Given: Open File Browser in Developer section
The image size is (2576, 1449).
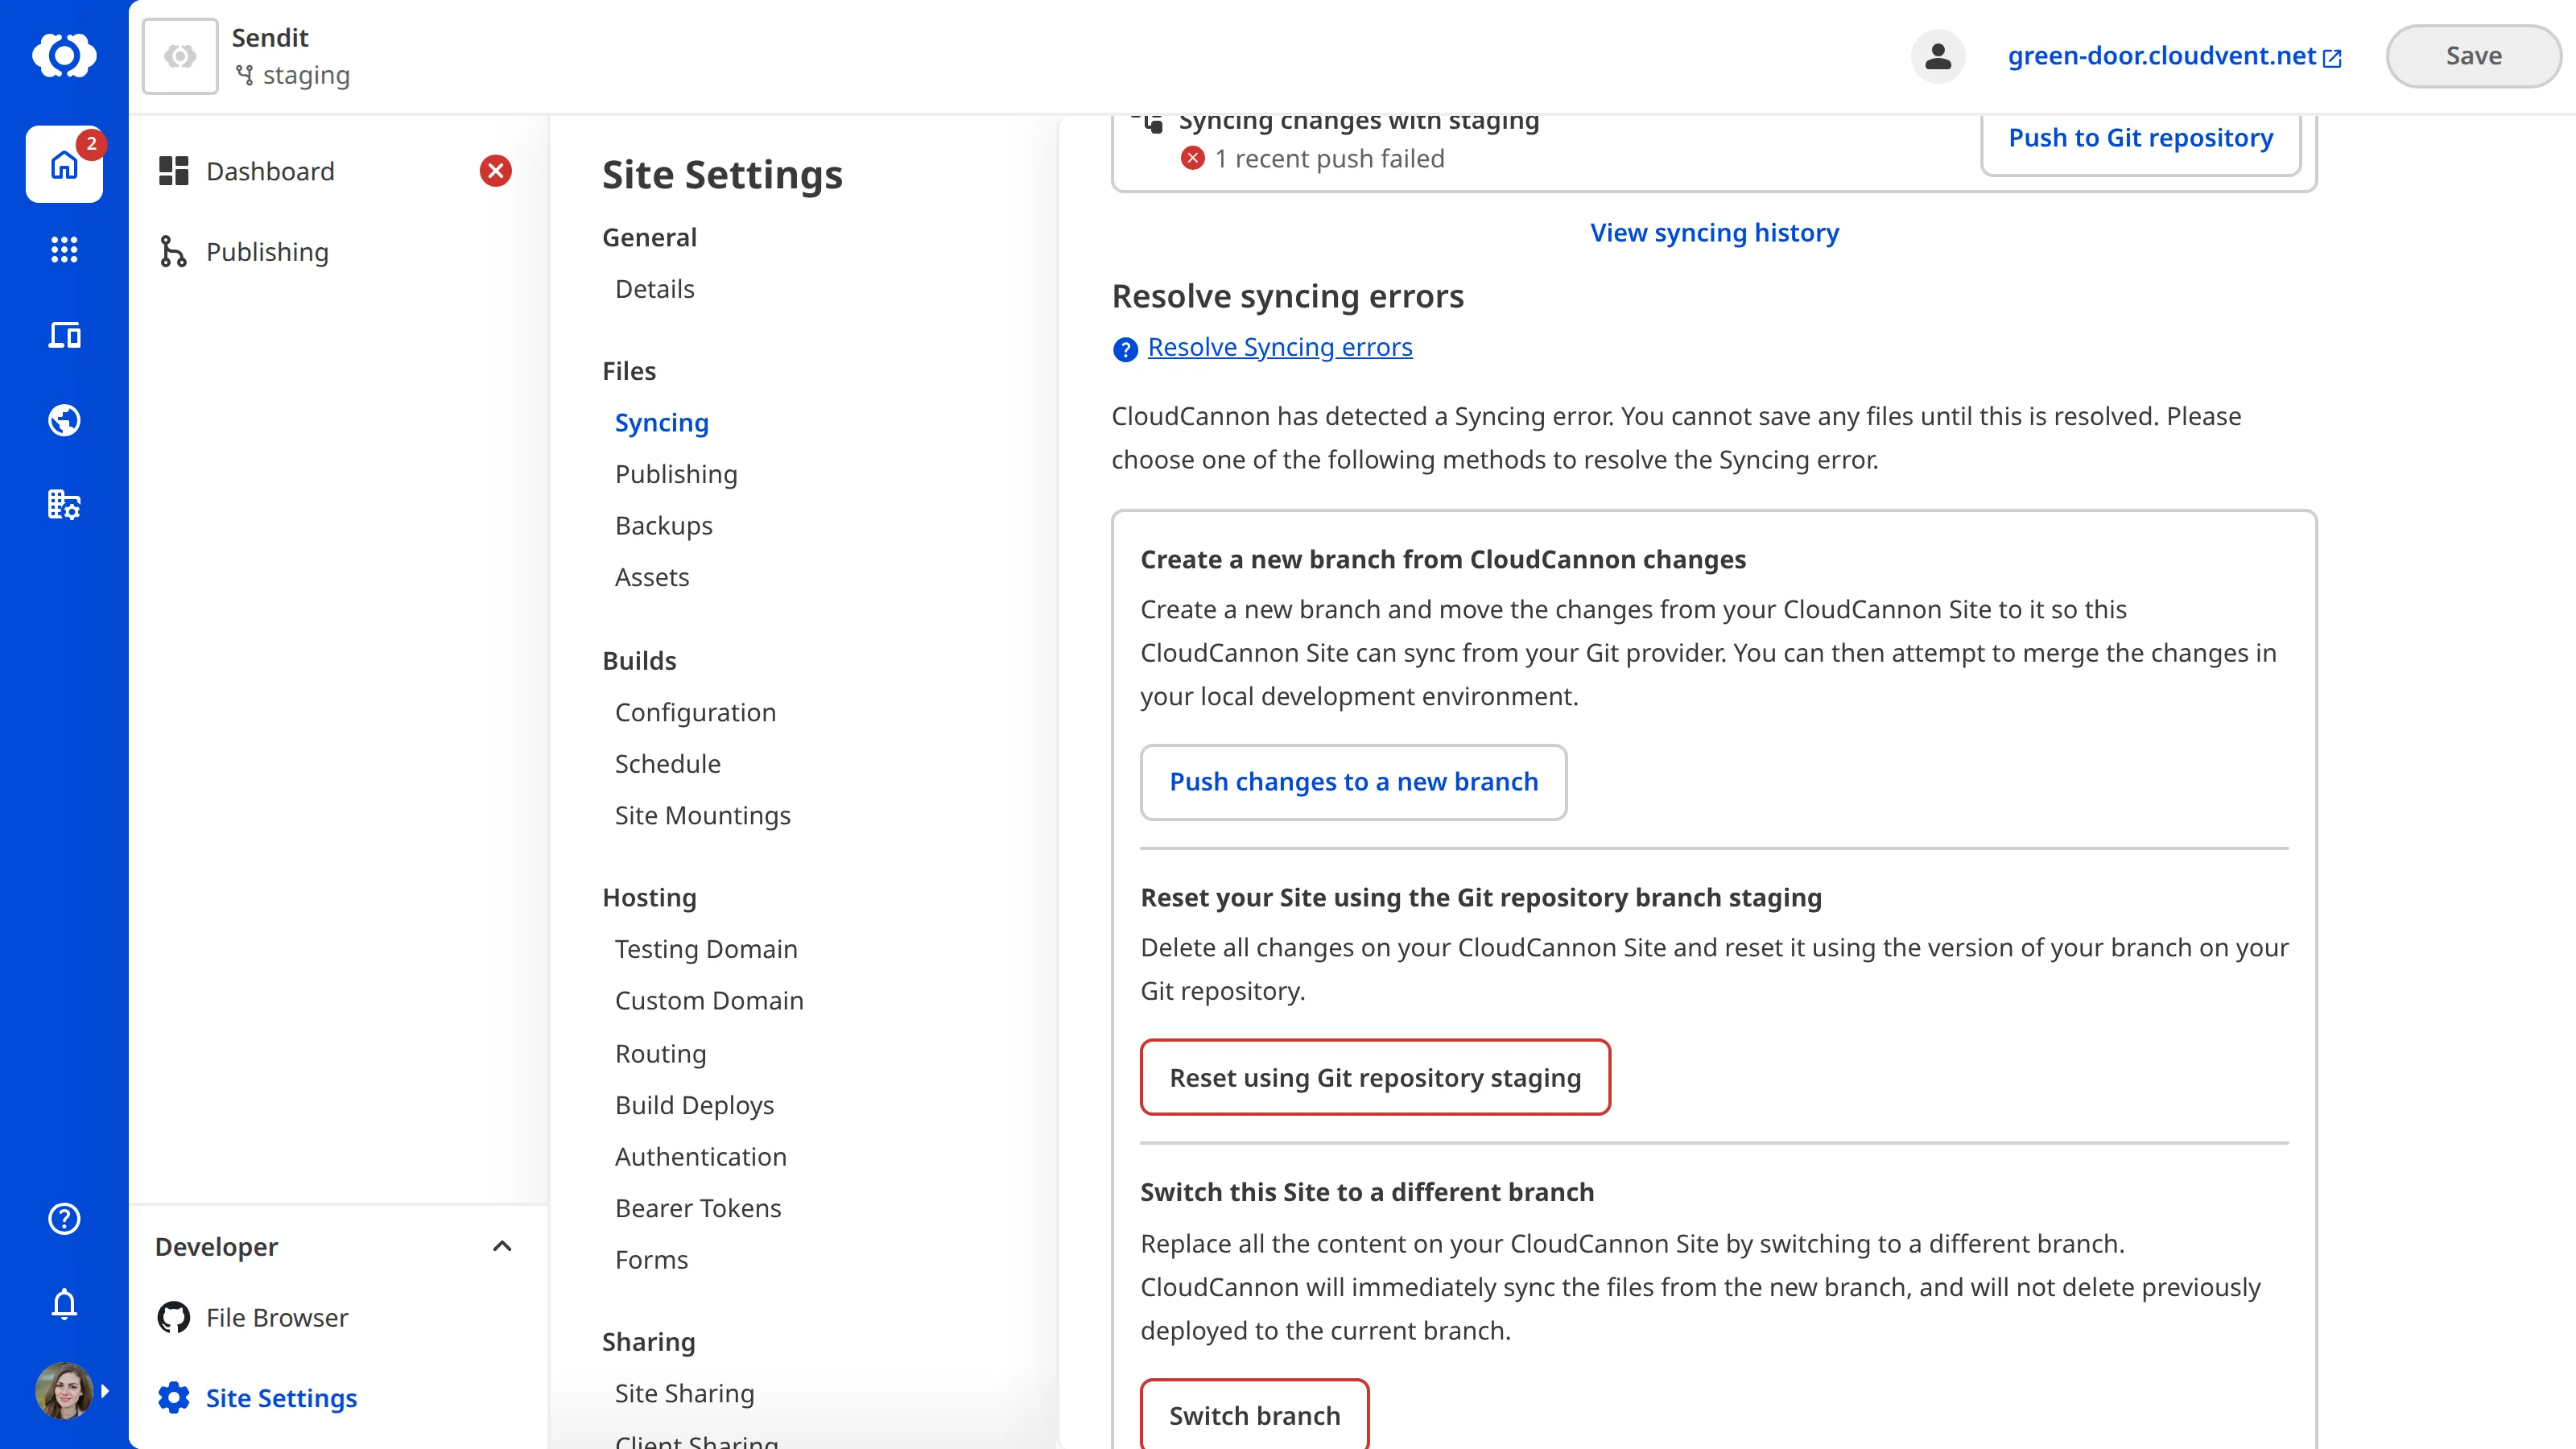Looking at the screenshot, I should (x=277, y=1317).
